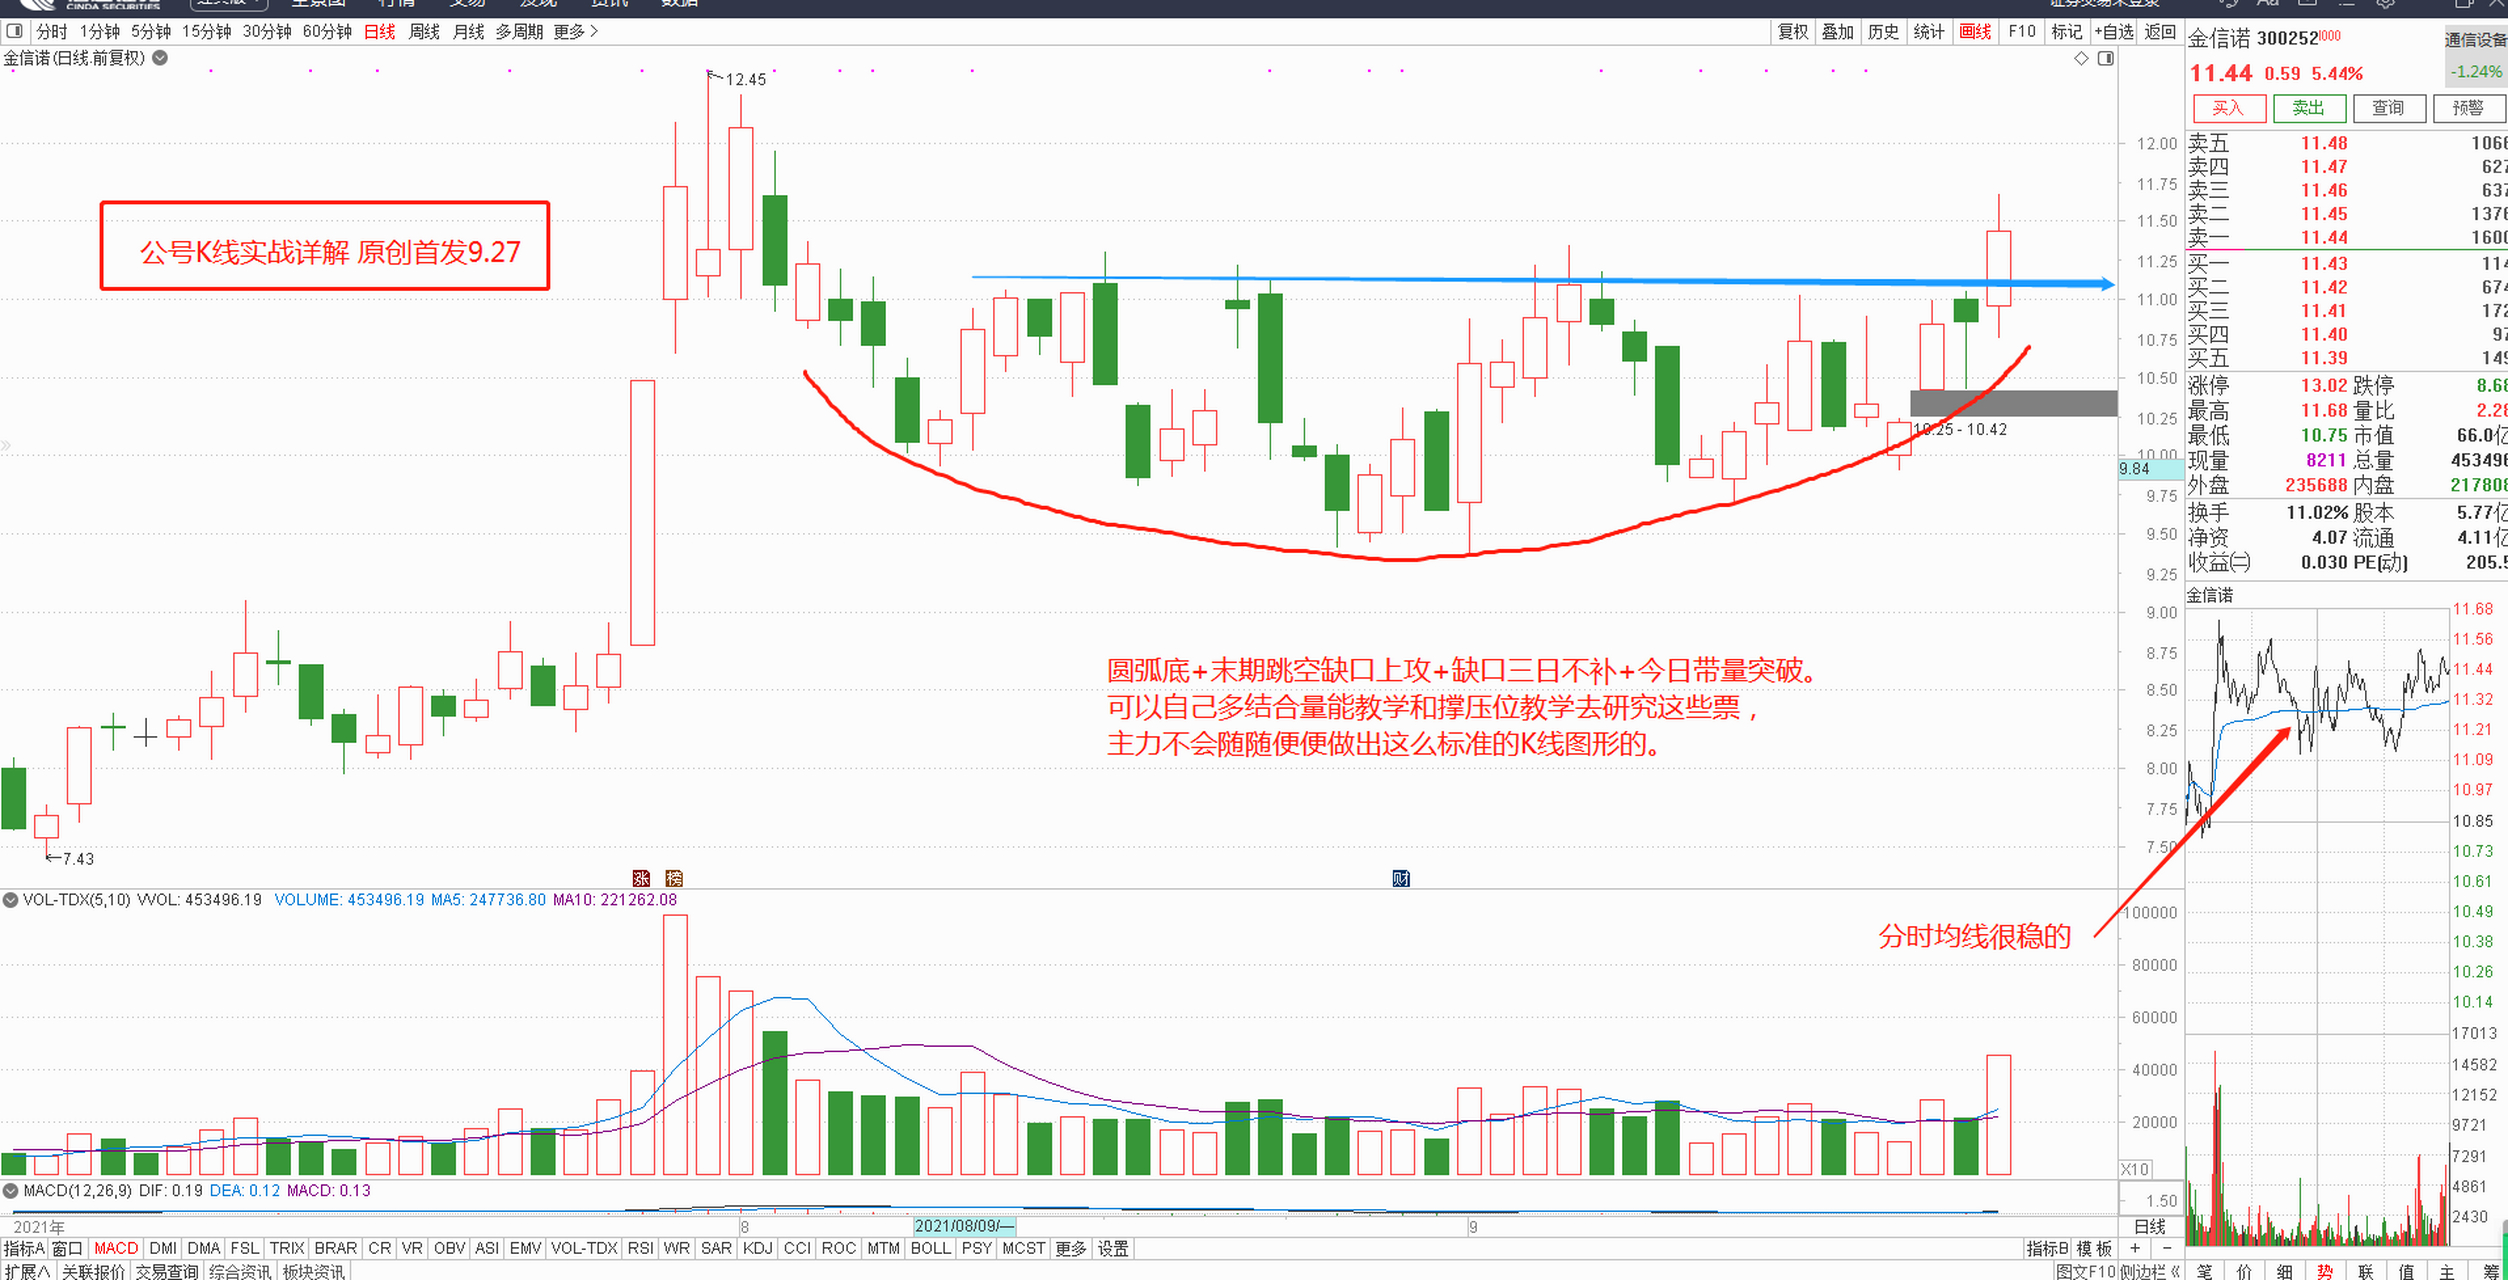Expand the 扩展∧ panel
2508x1280 pixels.
(27, 1271)
